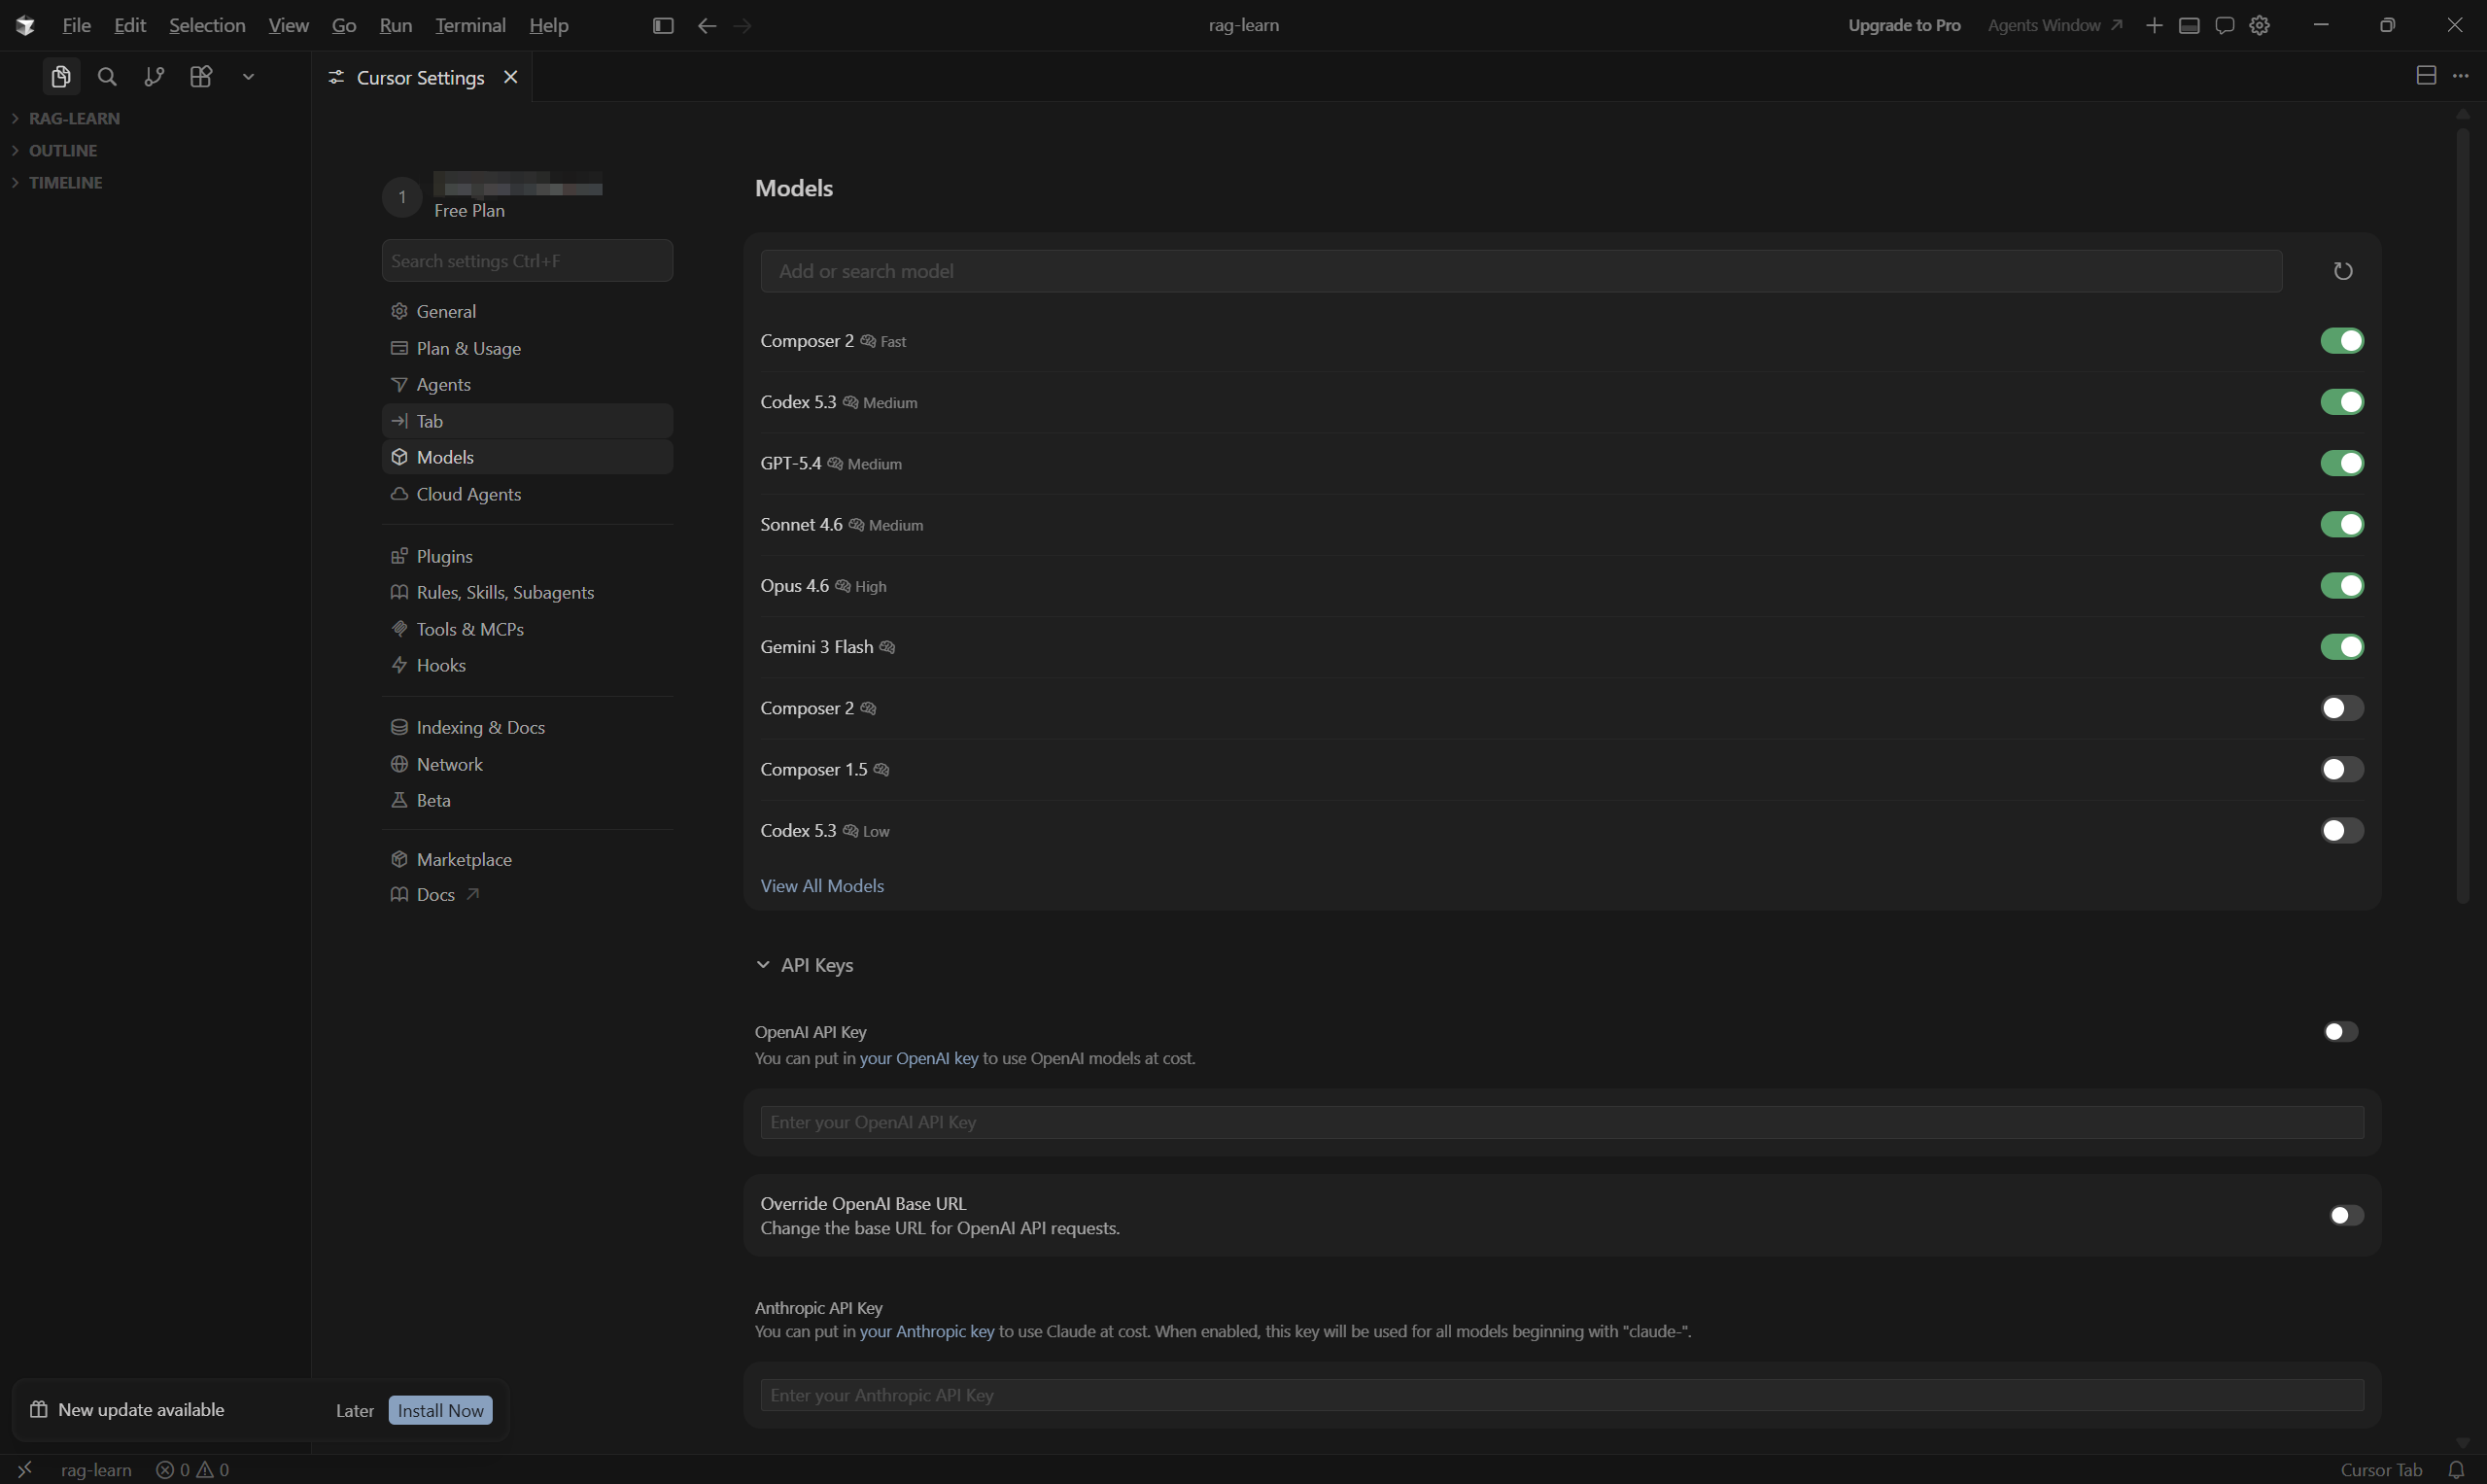The image size is (2487, 1484).
Task: Click the settings page vertical scrollbar
Action: [x=2462, y=516]
